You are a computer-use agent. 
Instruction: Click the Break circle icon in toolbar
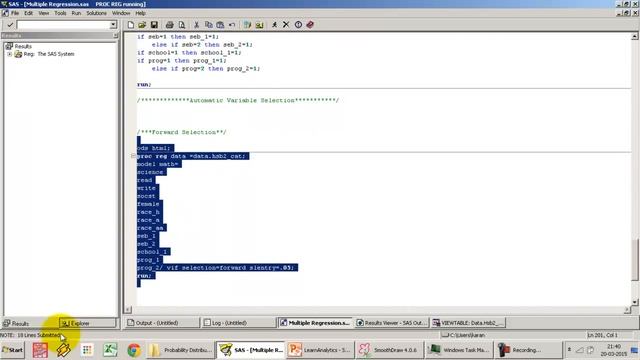click(x=298, y=25)
